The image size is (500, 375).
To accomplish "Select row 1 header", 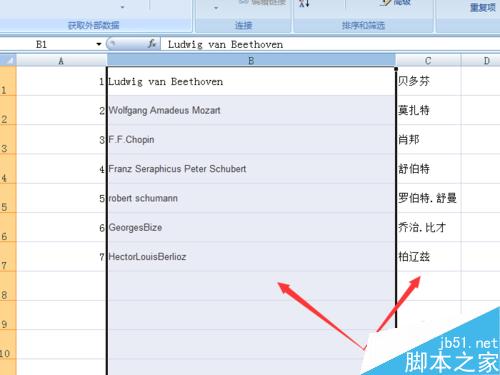I will pos(8,81).
